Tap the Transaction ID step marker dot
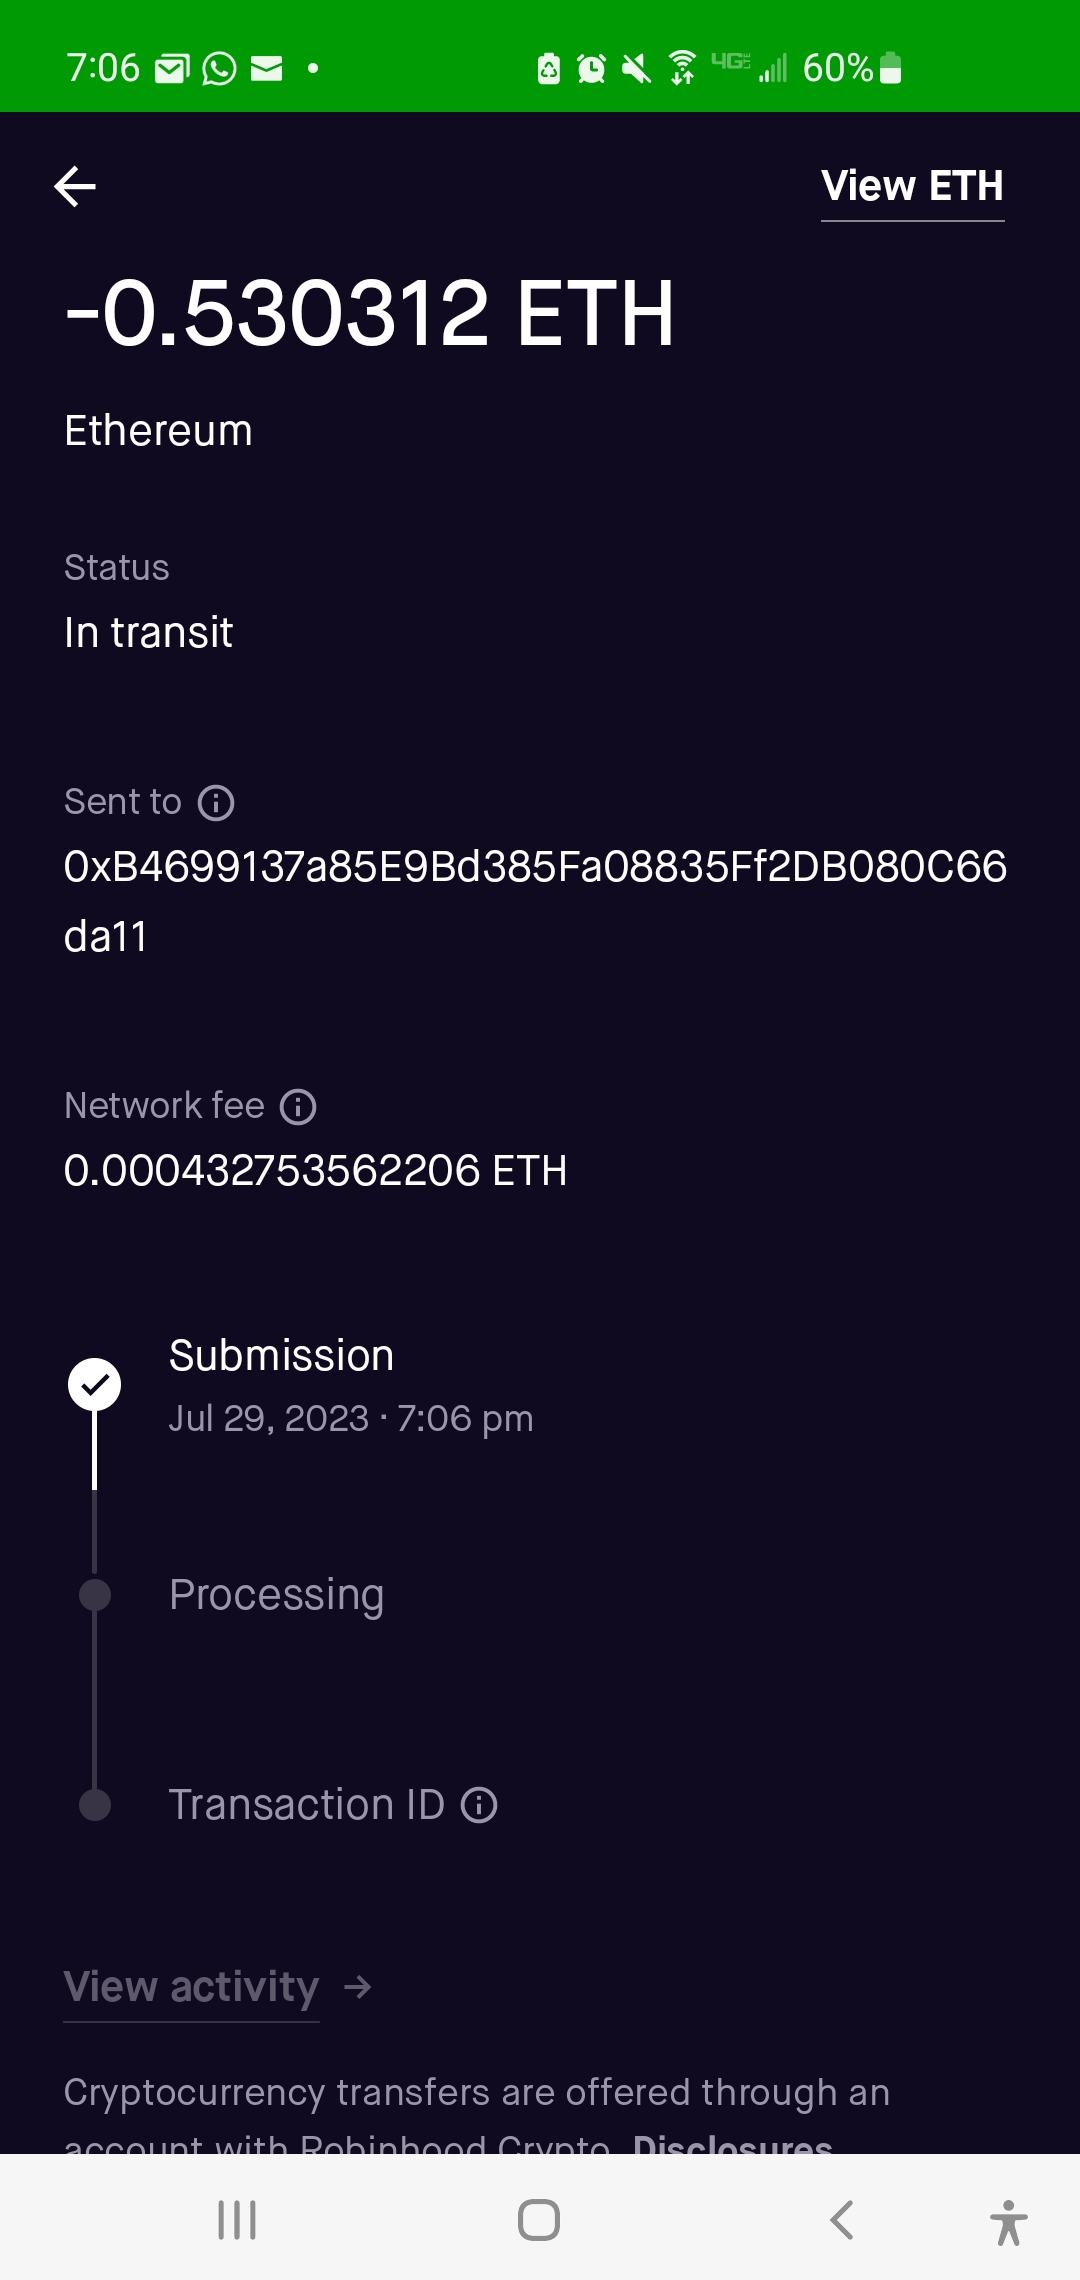Image resolution: width=1080 pixels, height=2280 pixels. pos(95,1805)
